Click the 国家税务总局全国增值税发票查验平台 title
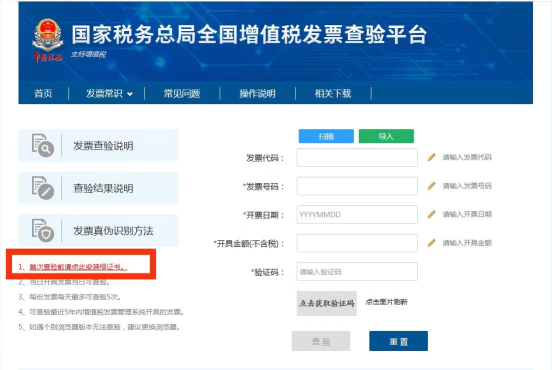552x370 pixels. pos(249,35)
